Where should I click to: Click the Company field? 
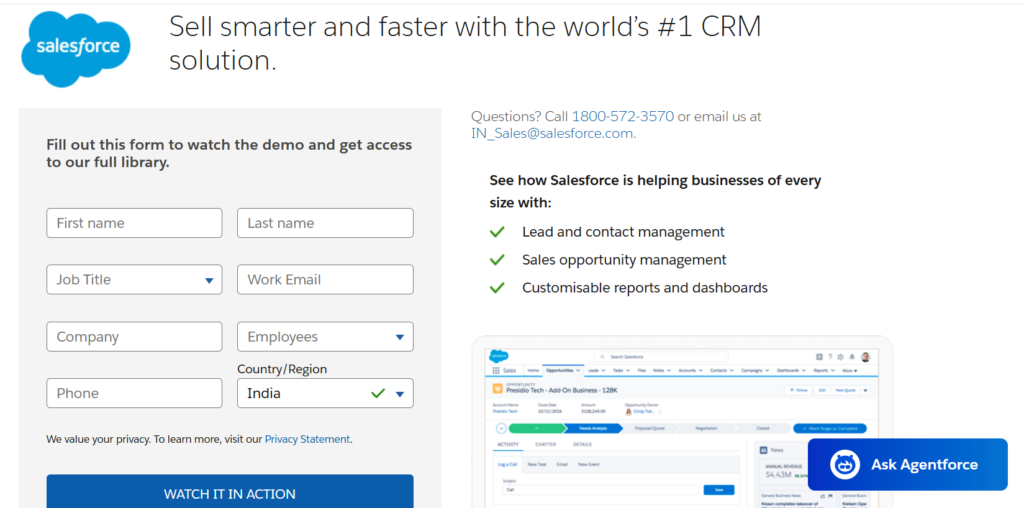coord(135,337)
